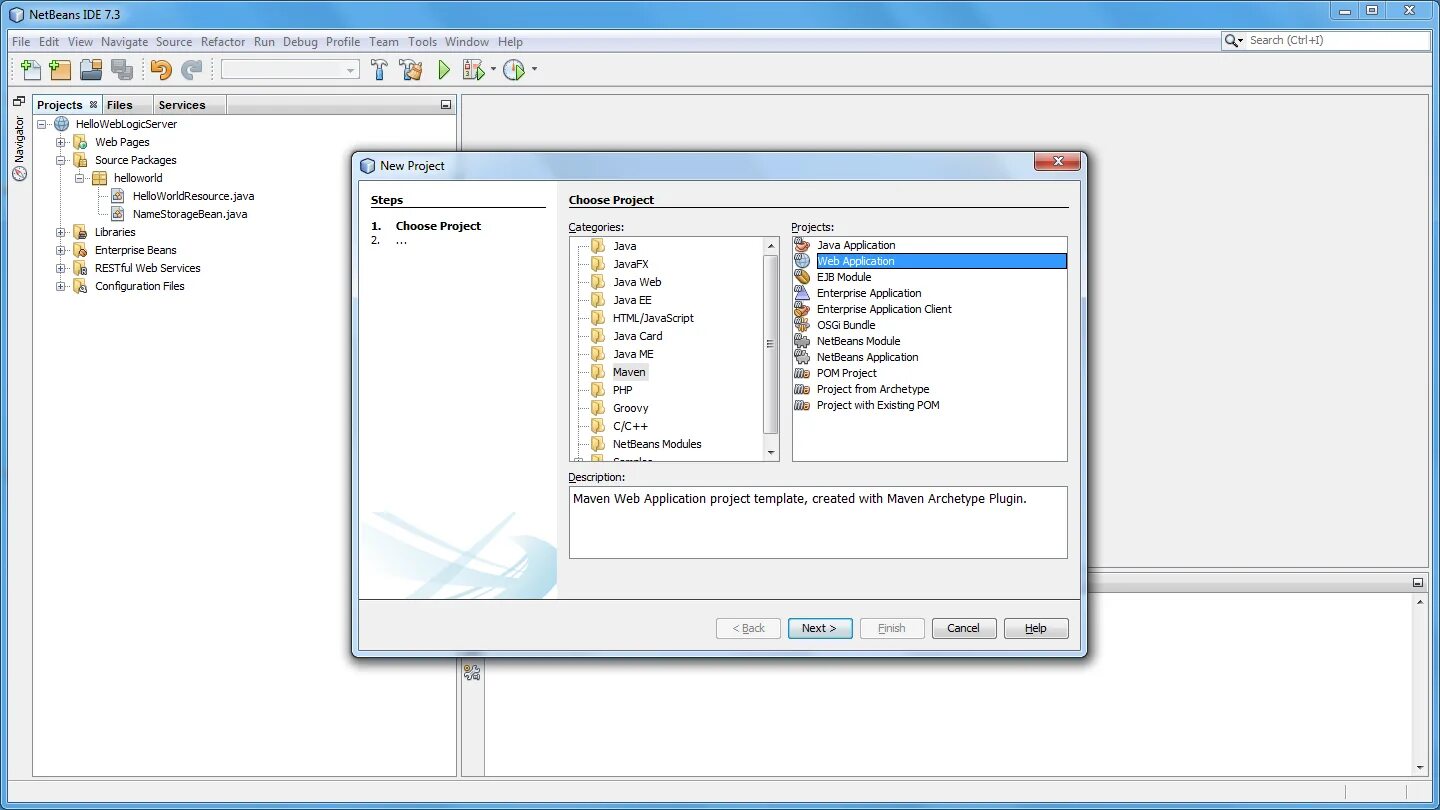Click restore window group icon above Navigator
The height and width of the screenshot is (810, 1440).
[19, 101]
